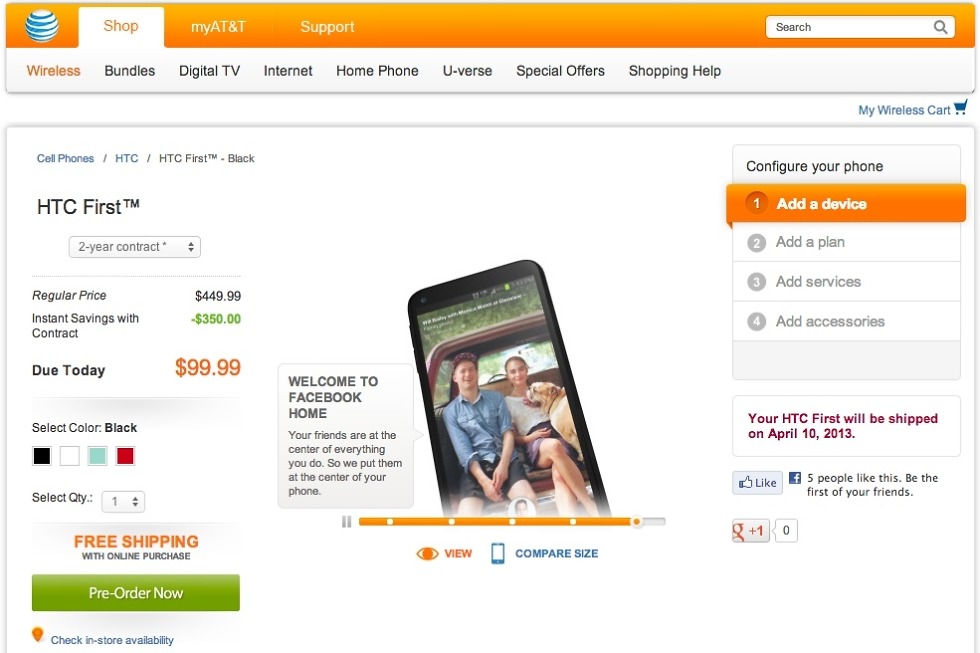The height and width of the screenshot is (653, 980).
Task: Pick the teal color swatch
Action: point(97,456)
